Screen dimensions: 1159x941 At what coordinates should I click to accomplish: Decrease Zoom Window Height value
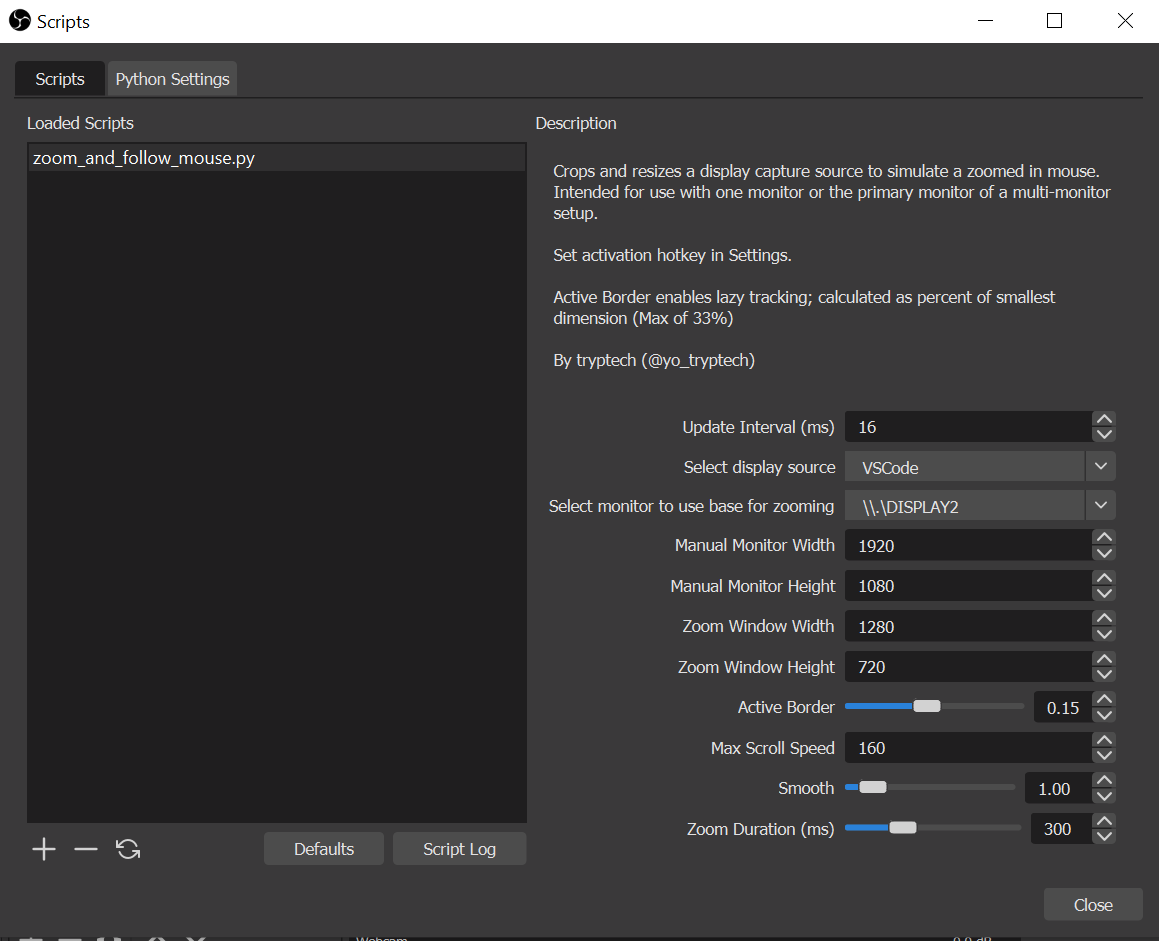1104,675
